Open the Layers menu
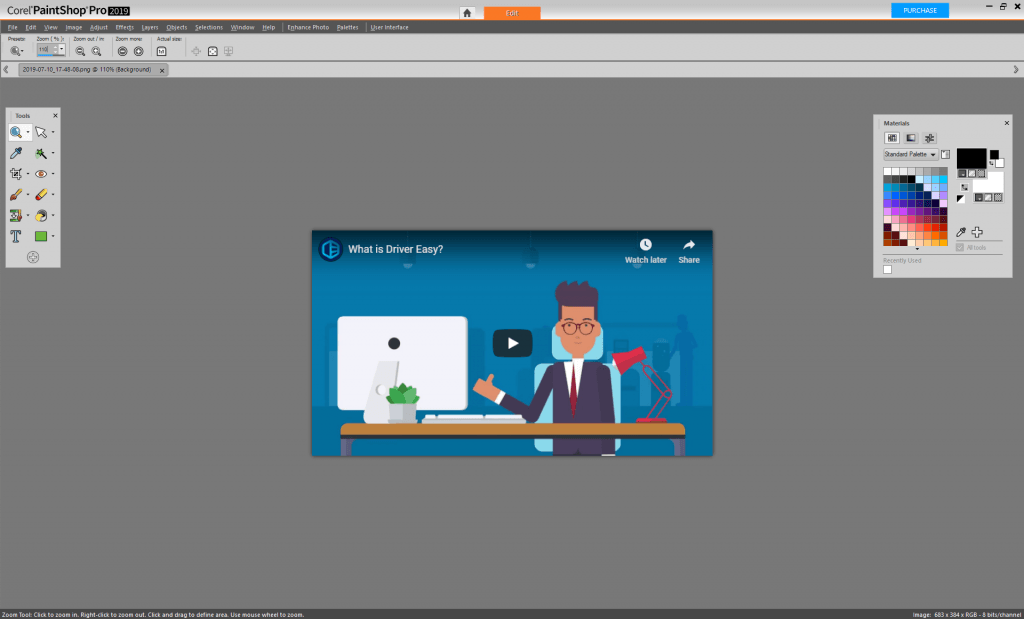This screenshot has height=619, width=1024. [150, 27]
